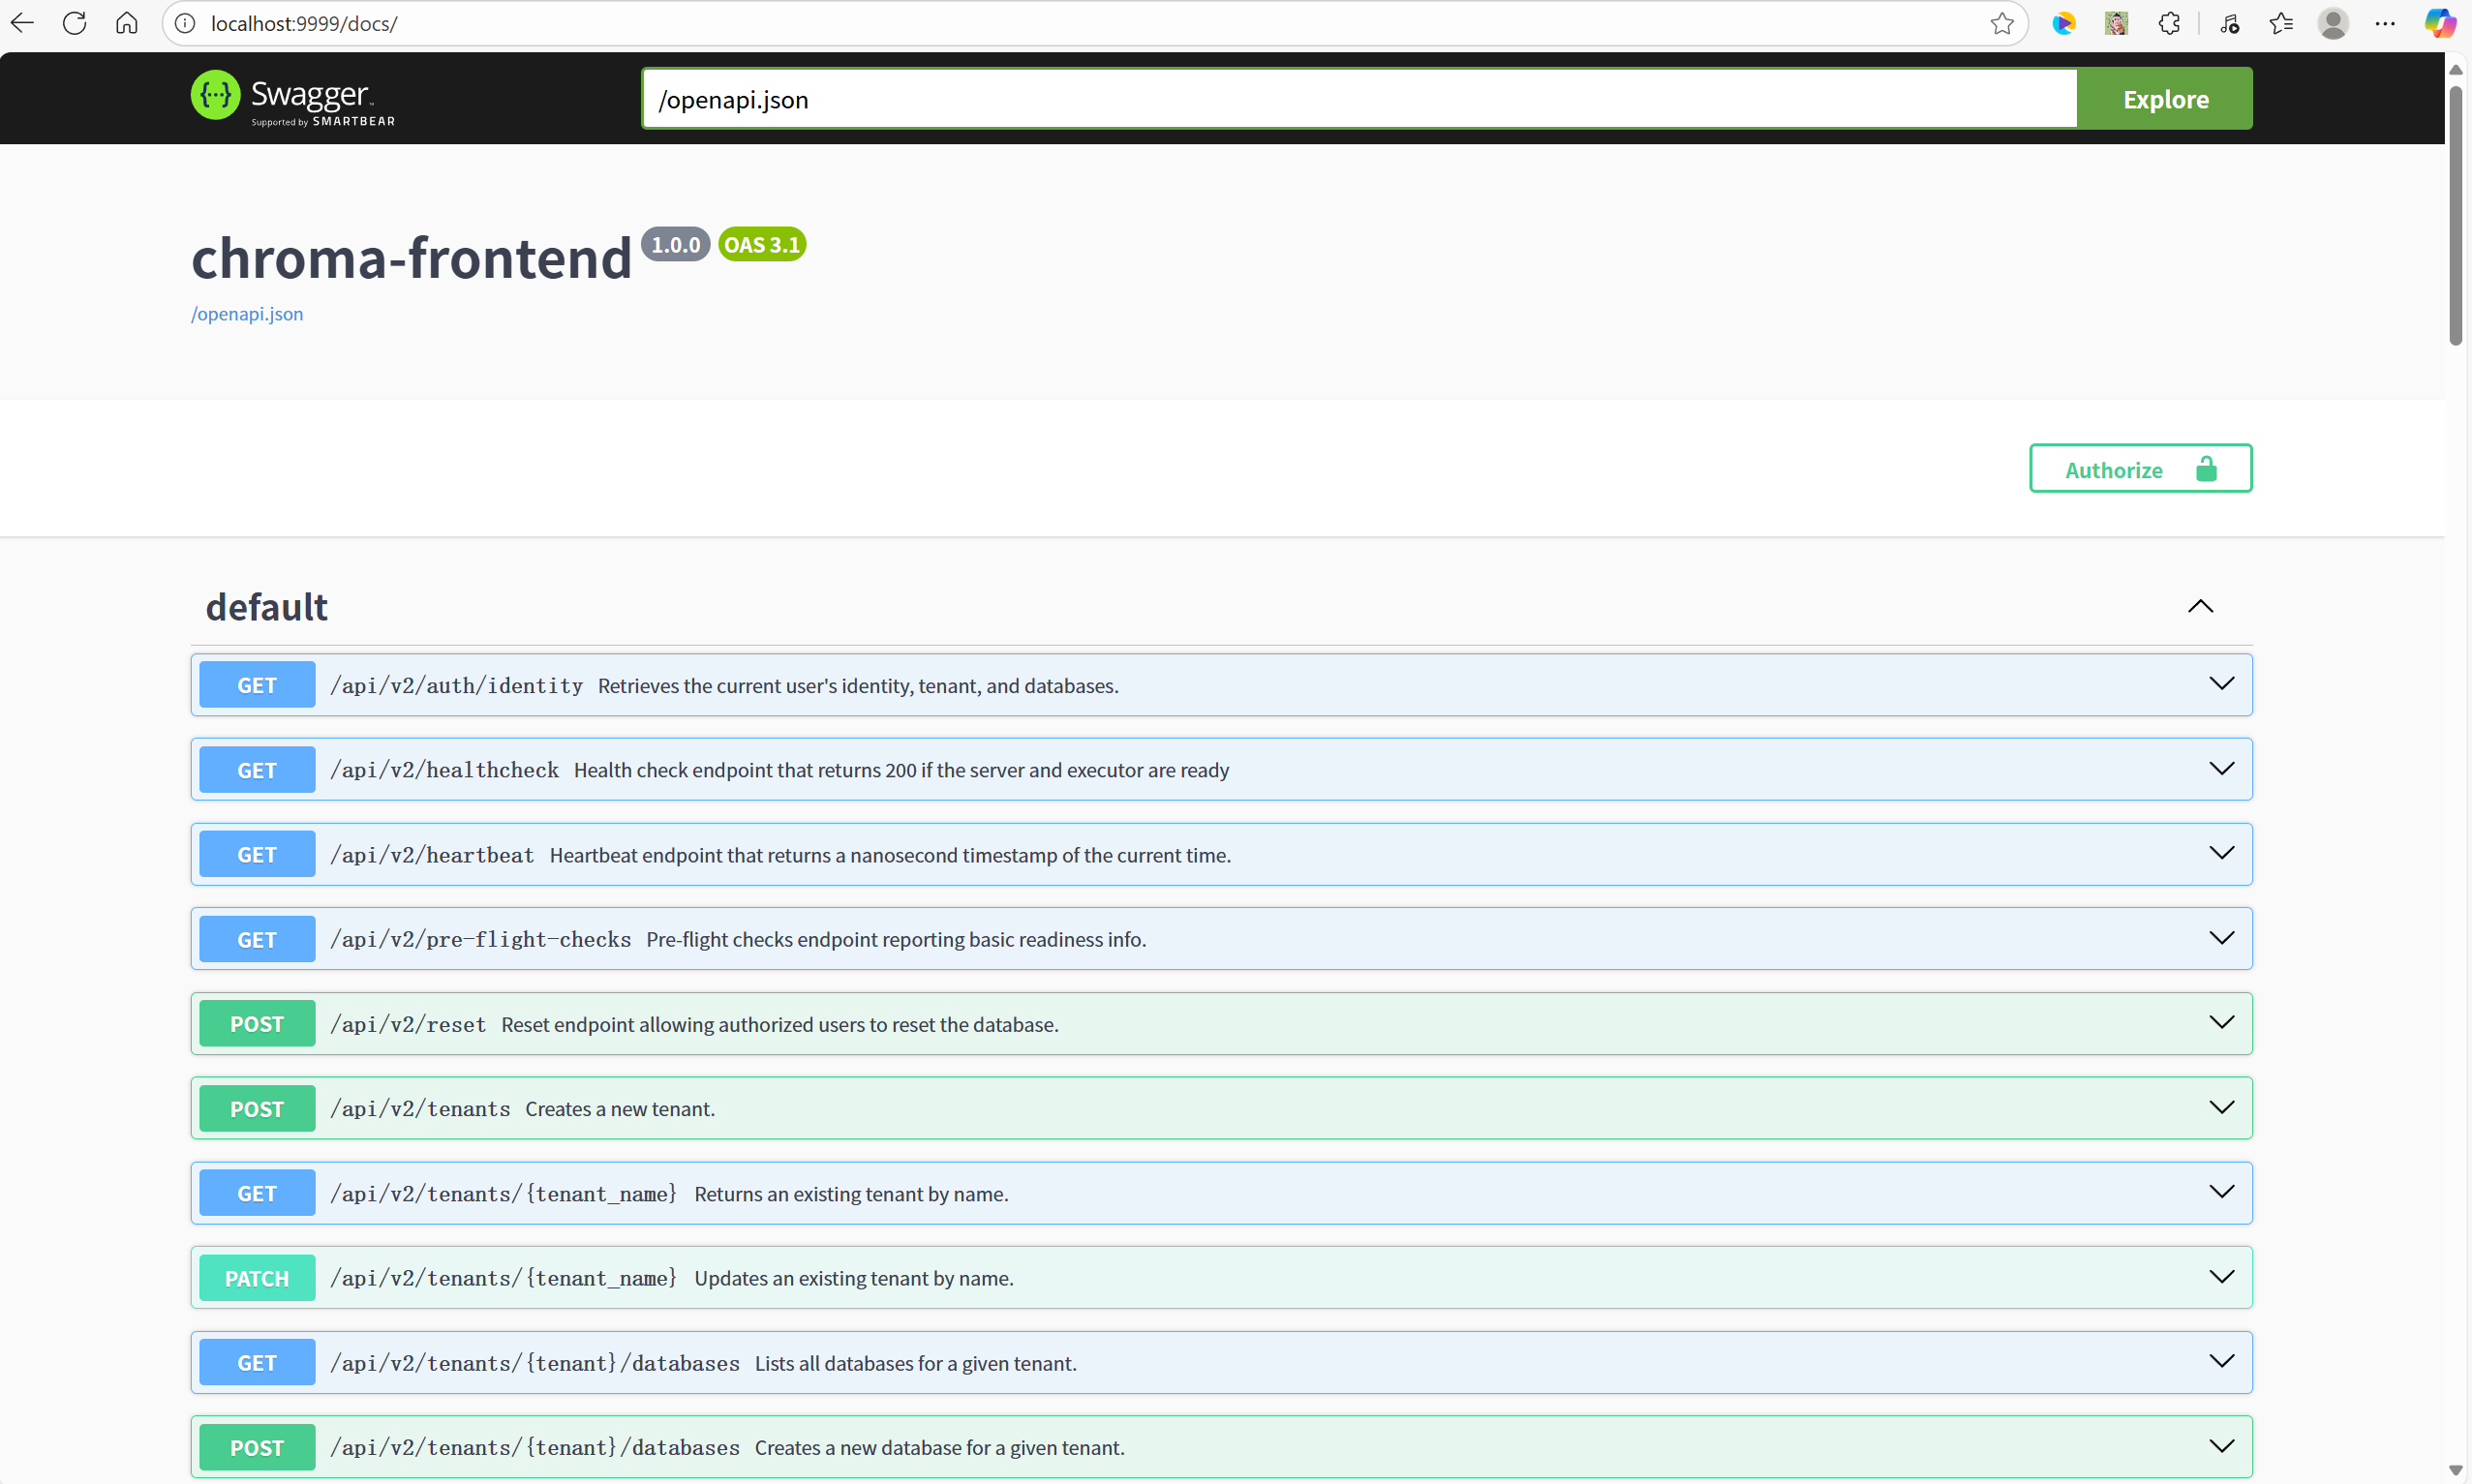Open the /openapi.json link under title
2472x1484 pixels.
pyautogui.click(x=247, y=314)
